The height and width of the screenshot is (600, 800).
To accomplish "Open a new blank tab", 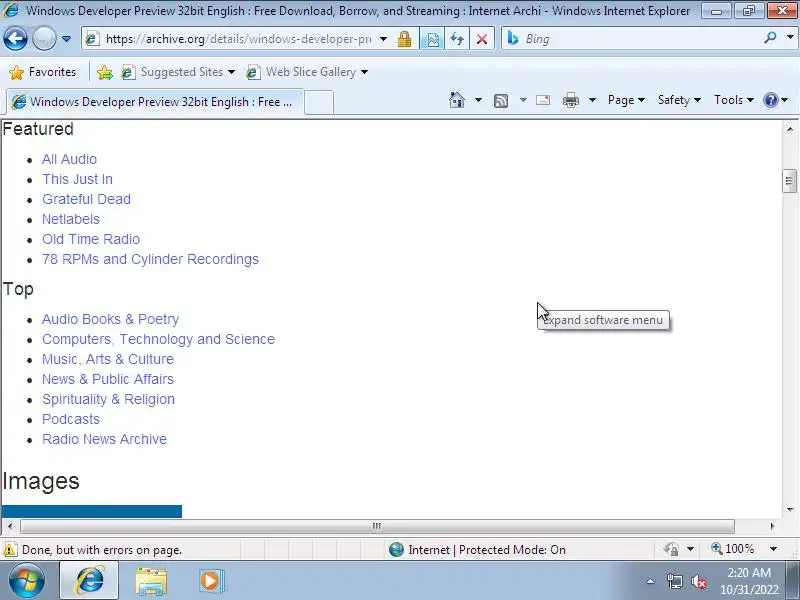I will (x=319, y=102).
